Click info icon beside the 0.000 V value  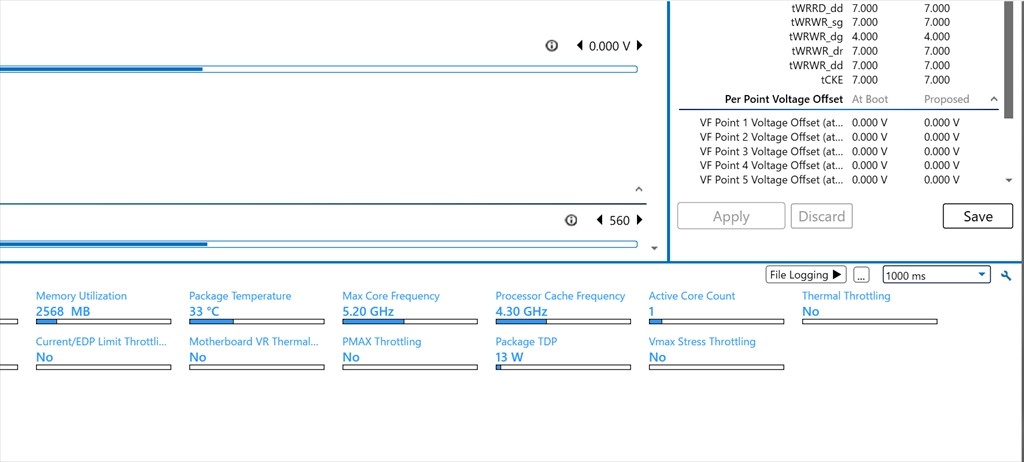coord(551,46)
